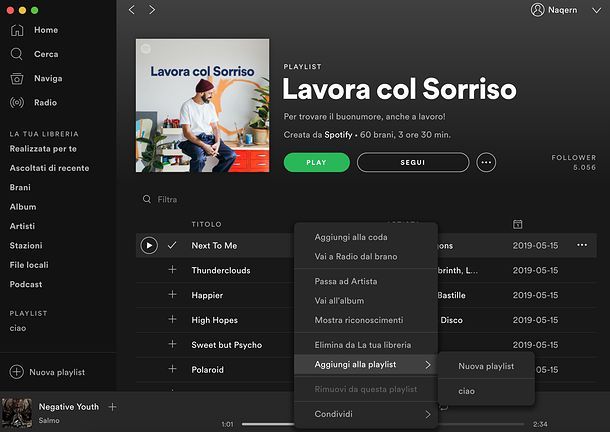610x432 pixels.
Task: Choose Nuova playlist in the submenu
Action: 486,366
